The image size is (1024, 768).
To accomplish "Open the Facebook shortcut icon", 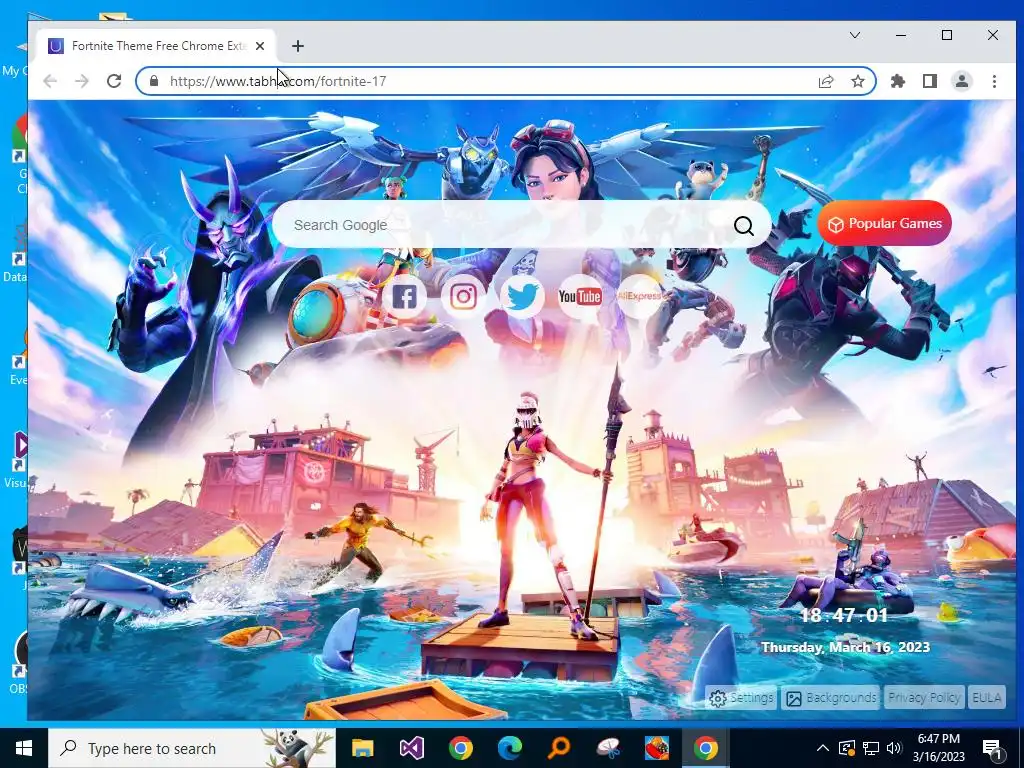I will [x=404, y=297].
